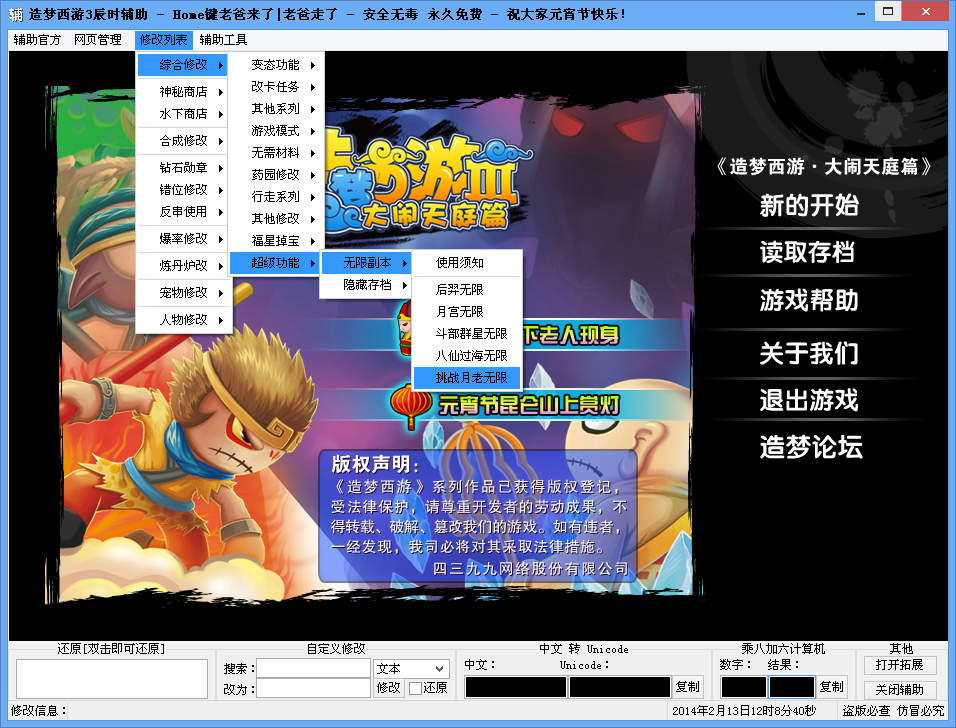Open the 关于我们 page

(x=809, y=353)
